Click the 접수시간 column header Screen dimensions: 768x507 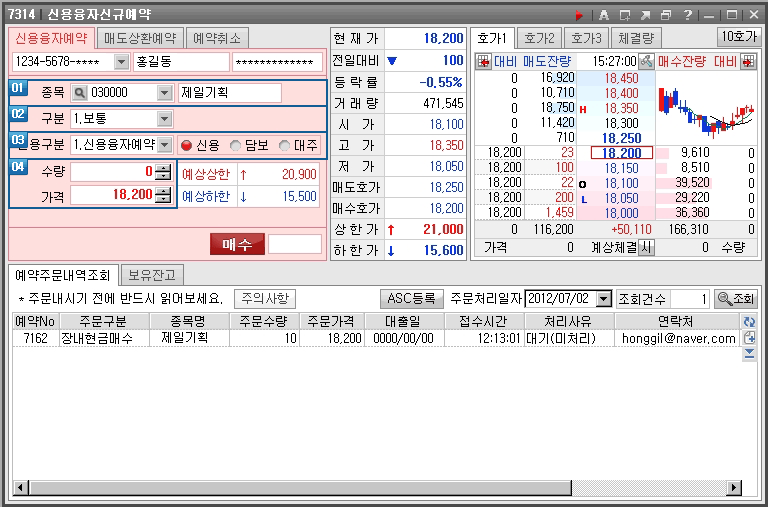coord(484,322)
